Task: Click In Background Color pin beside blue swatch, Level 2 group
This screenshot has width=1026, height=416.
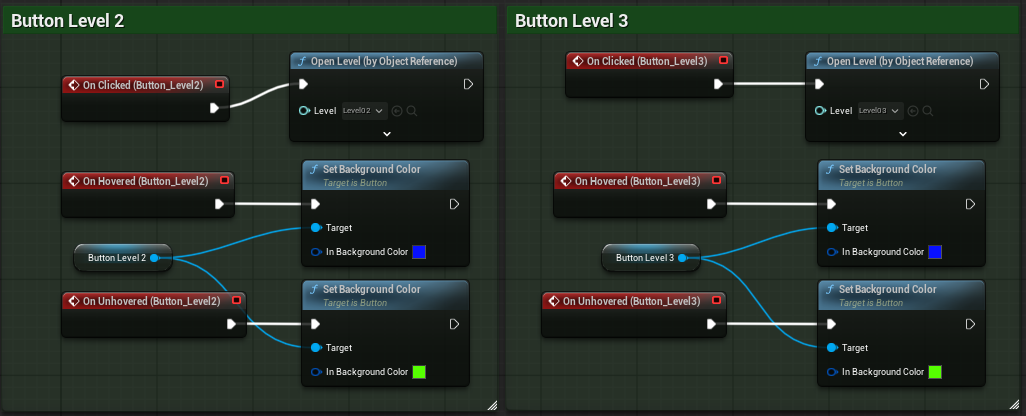Action: pos(316,252)
